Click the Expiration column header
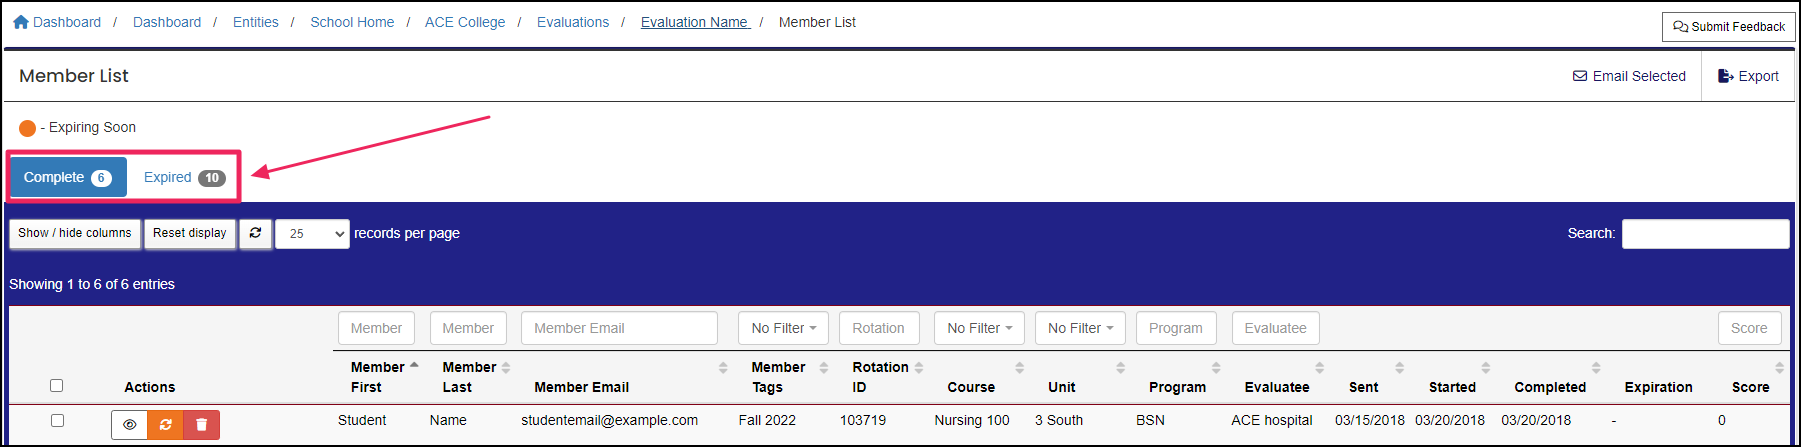This screenshot has width=1801, height=447. point(1658,387)
